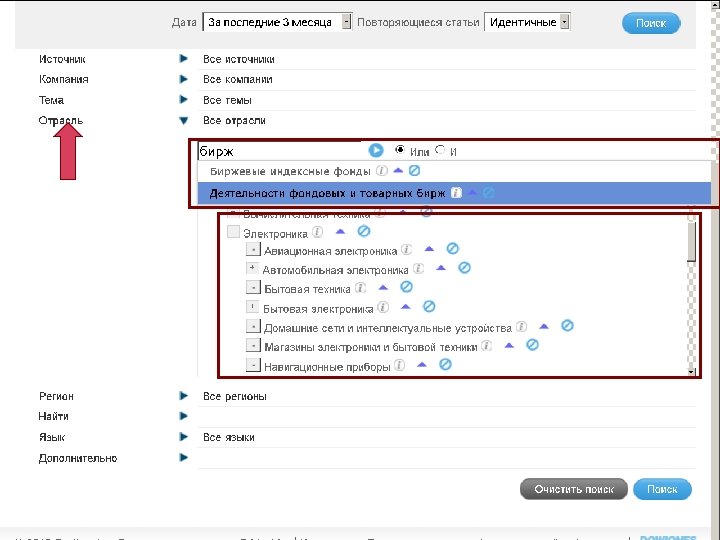Toggle tree box of Магазины электроники и бытовой техники
Viewport: 720px width, 540px height.
click(253, 345)
